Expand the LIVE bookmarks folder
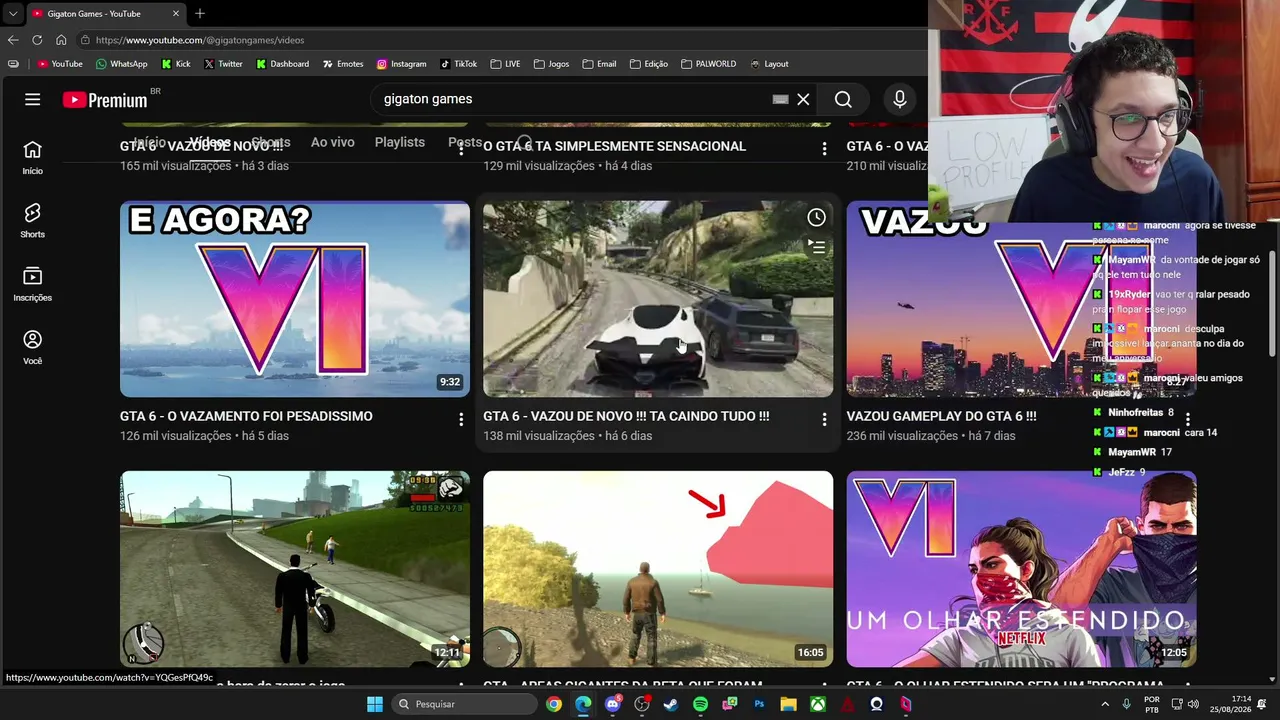The width and height of the screenshot is (1280, 720). [505, 64]
